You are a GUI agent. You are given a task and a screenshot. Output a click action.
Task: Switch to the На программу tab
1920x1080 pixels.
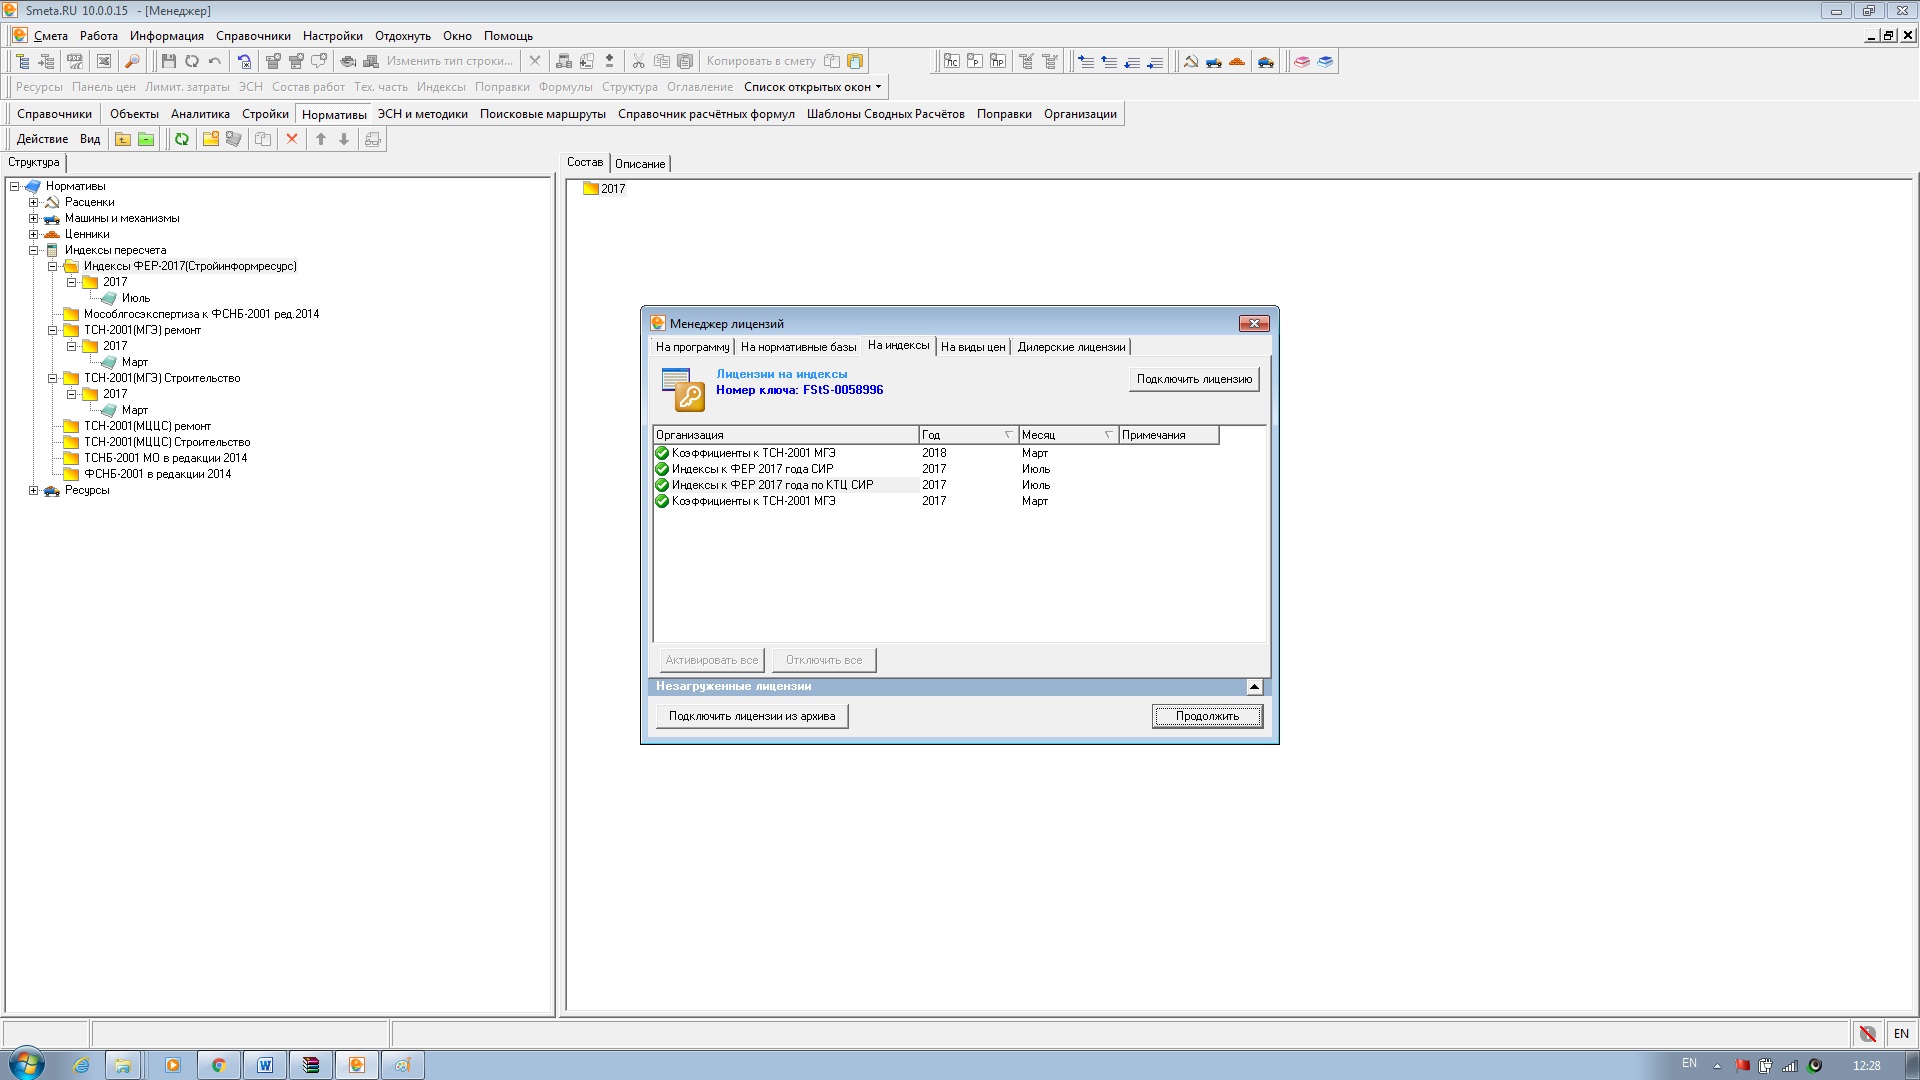pos(692,347)
